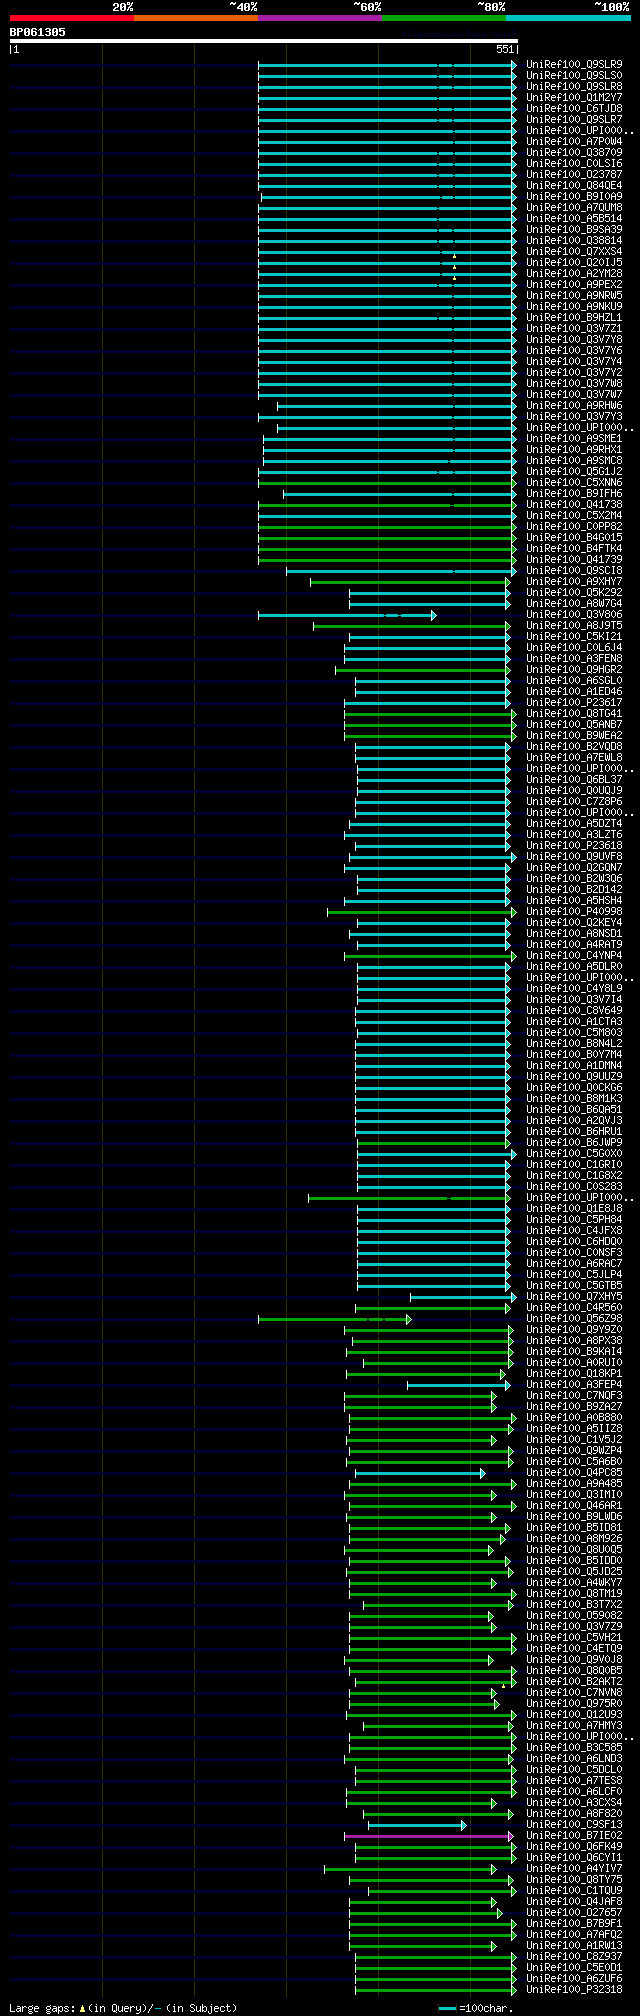Select label UniRef100_C4YNP4
This screenshot has height=2016, width=640.
[574, 956]
